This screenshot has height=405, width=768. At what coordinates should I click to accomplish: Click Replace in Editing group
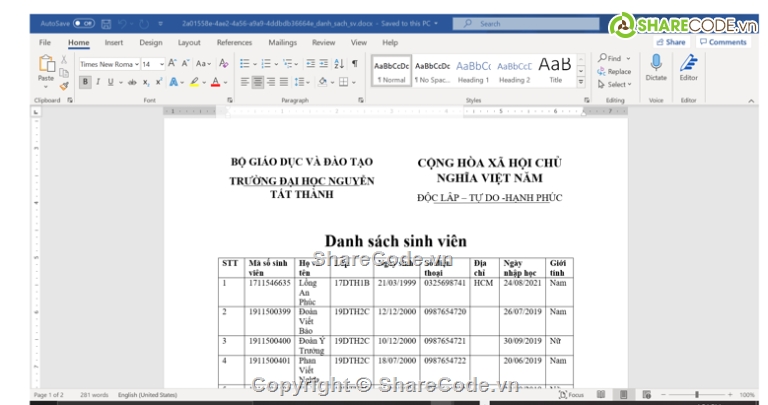[x=614, y=71]
